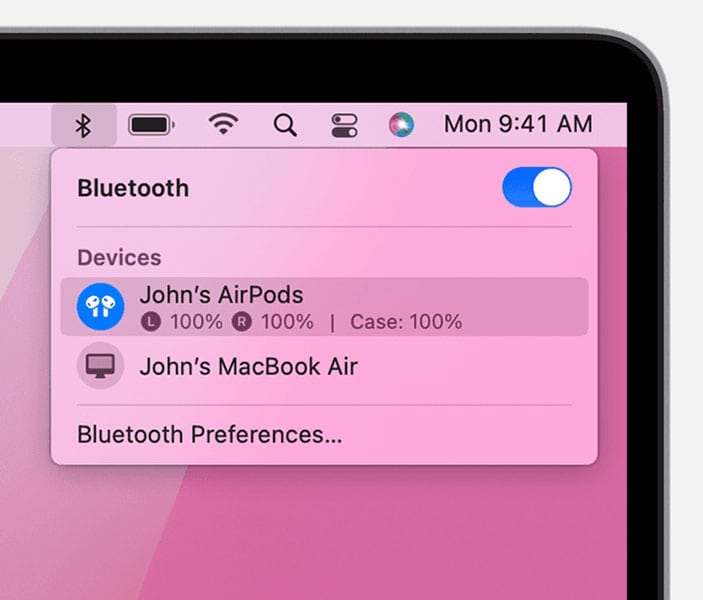Viewport: 703px width, 600px height.
Task: Click the Bluetooth panel title
Action: coord(133,188)
